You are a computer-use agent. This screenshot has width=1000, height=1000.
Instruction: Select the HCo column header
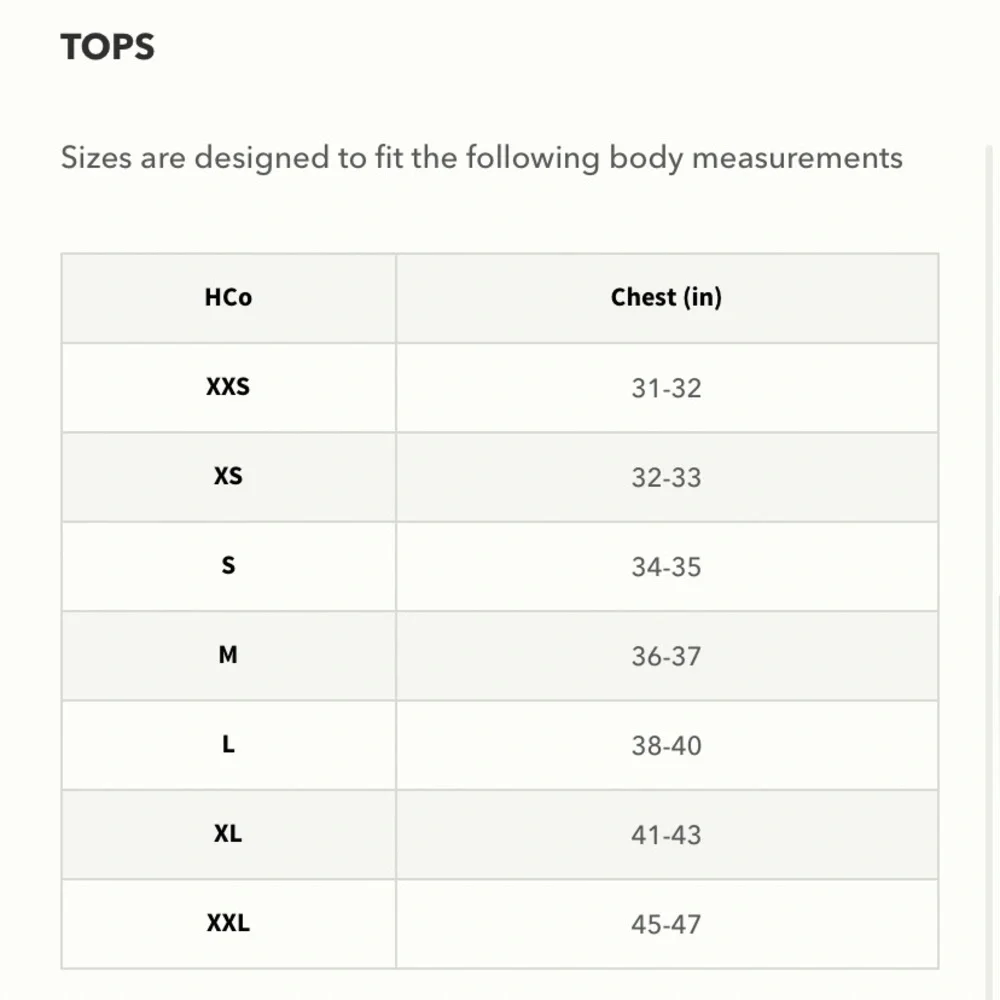pyautogui.click(x=228, y=298)
